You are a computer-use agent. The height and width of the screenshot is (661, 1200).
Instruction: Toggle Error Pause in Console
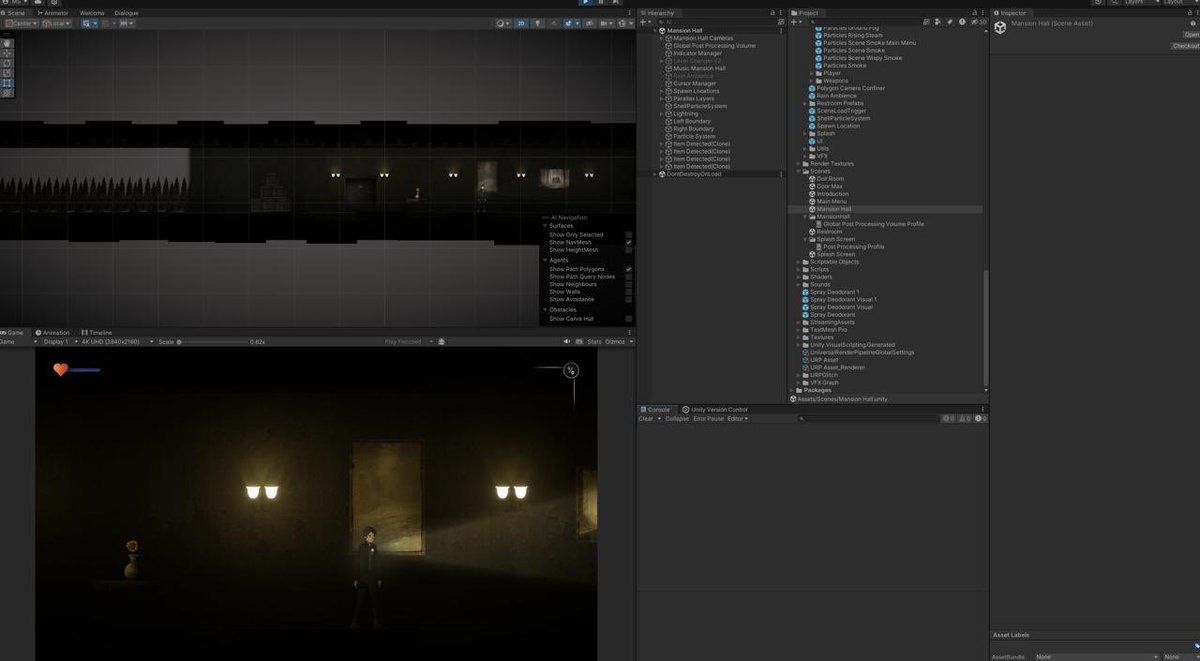click(x=708, y=419)
